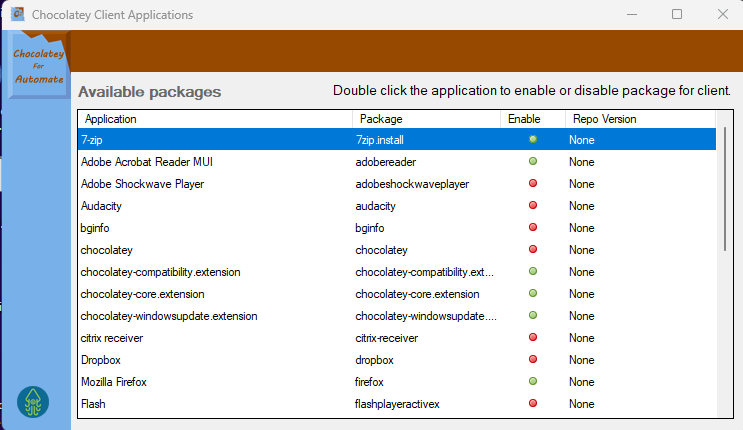The height and width of the screenshot is (430, 743).
Task: Toggle the enable indicator for Adobe Shockwave Player
Action: coord(533,183)
